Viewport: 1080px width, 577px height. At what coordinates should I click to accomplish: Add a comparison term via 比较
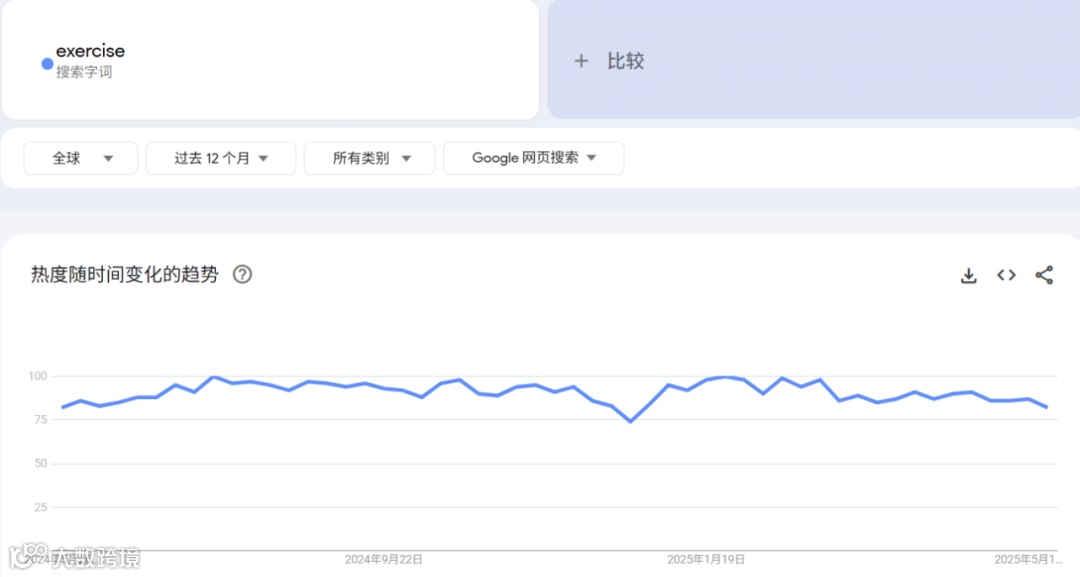point(813,60)
